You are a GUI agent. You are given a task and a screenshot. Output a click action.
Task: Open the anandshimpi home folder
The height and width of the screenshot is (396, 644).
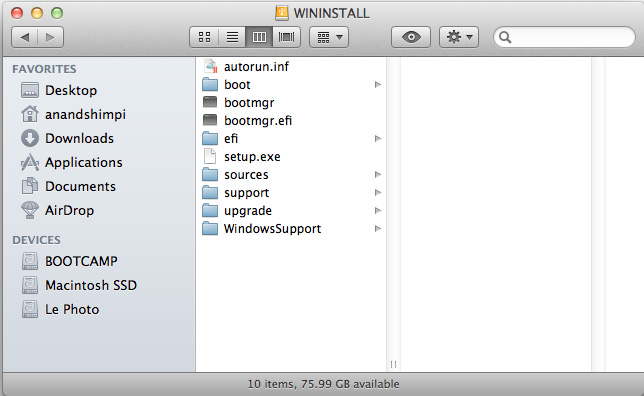[85, 114]
